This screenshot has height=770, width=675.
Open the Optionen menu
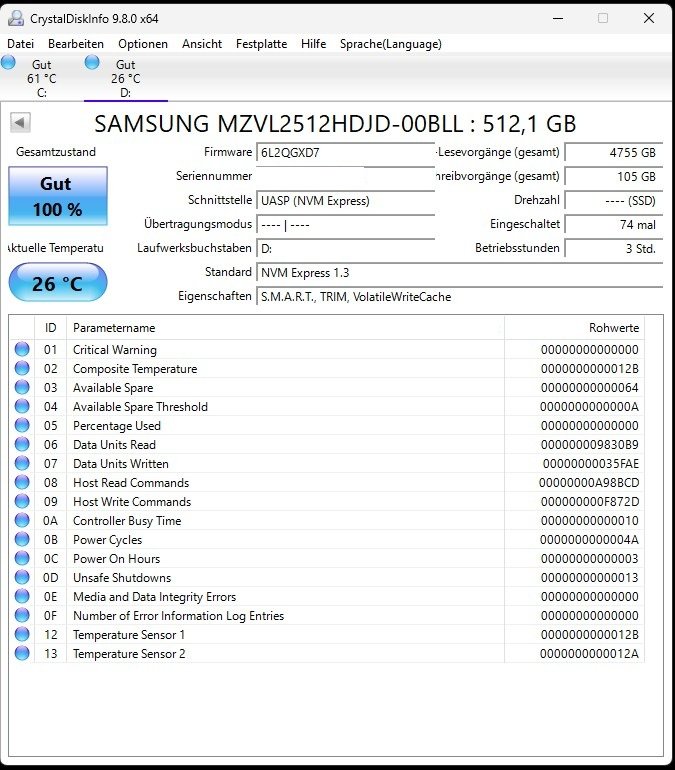tap(143, 44)
